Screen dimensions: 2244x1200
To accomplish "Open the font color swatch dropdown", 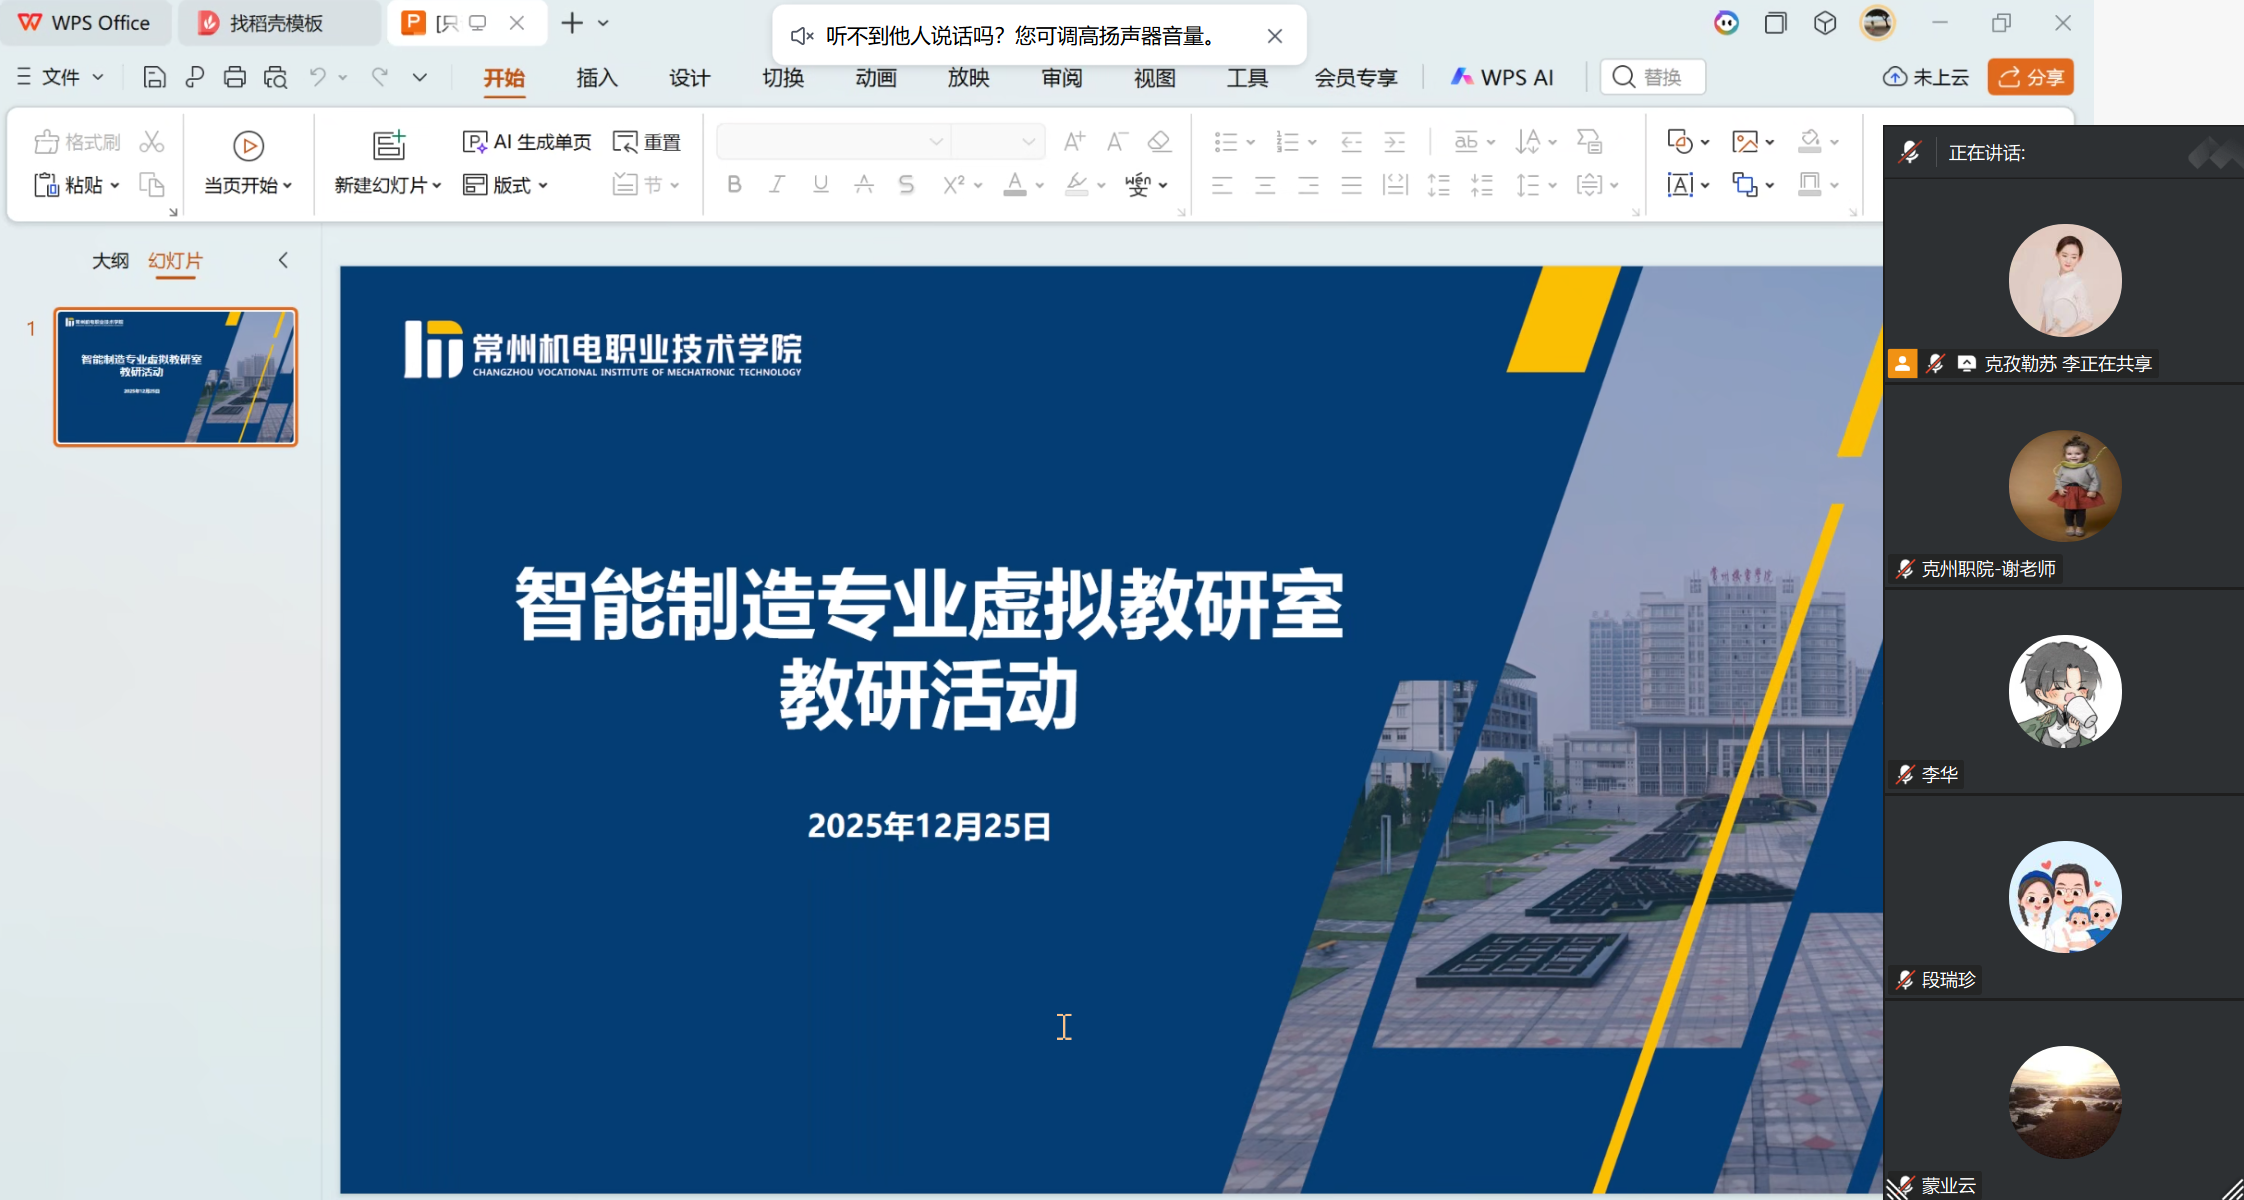I will coord(1040,186).
